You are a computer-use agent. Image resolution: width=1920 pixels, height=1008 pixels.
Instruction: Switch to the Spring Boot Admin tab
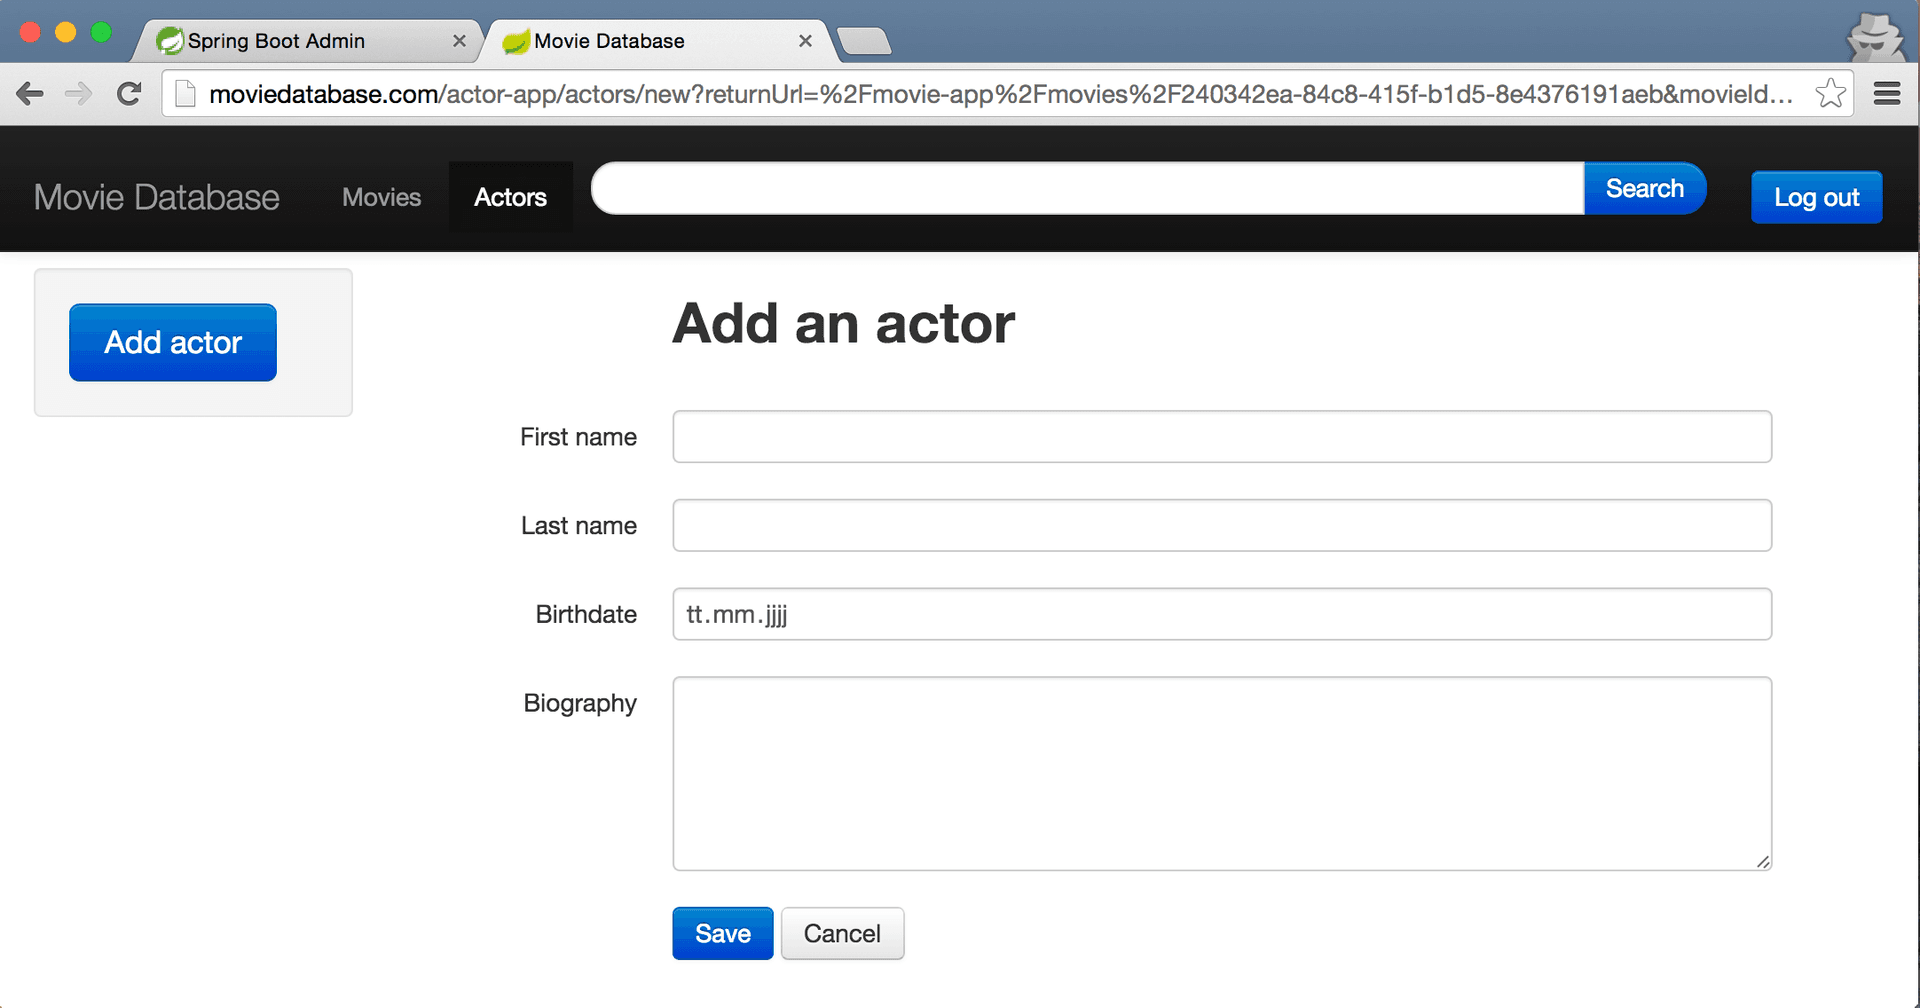[x=276, y=41]
